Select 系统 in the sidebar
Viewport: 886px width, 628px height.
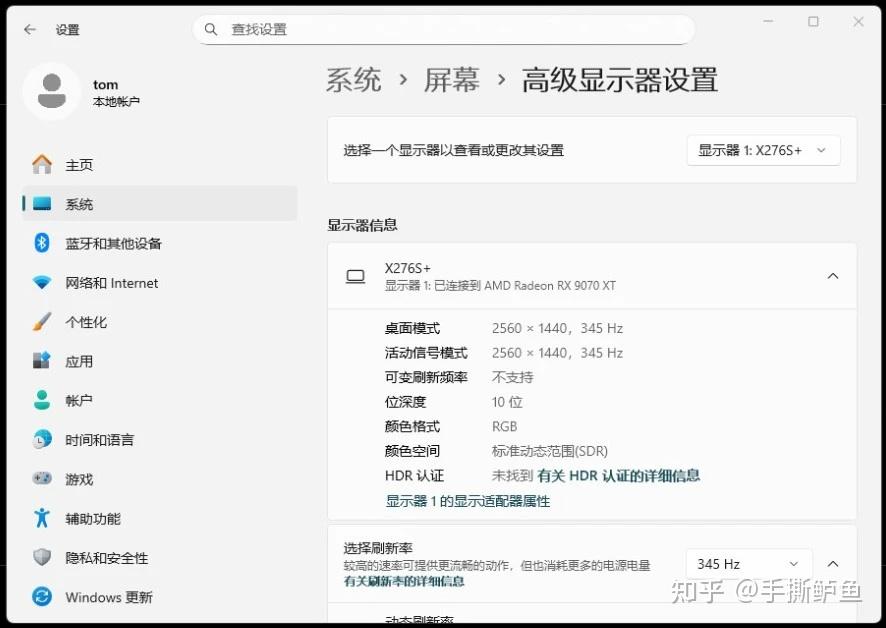coord(160,203)
